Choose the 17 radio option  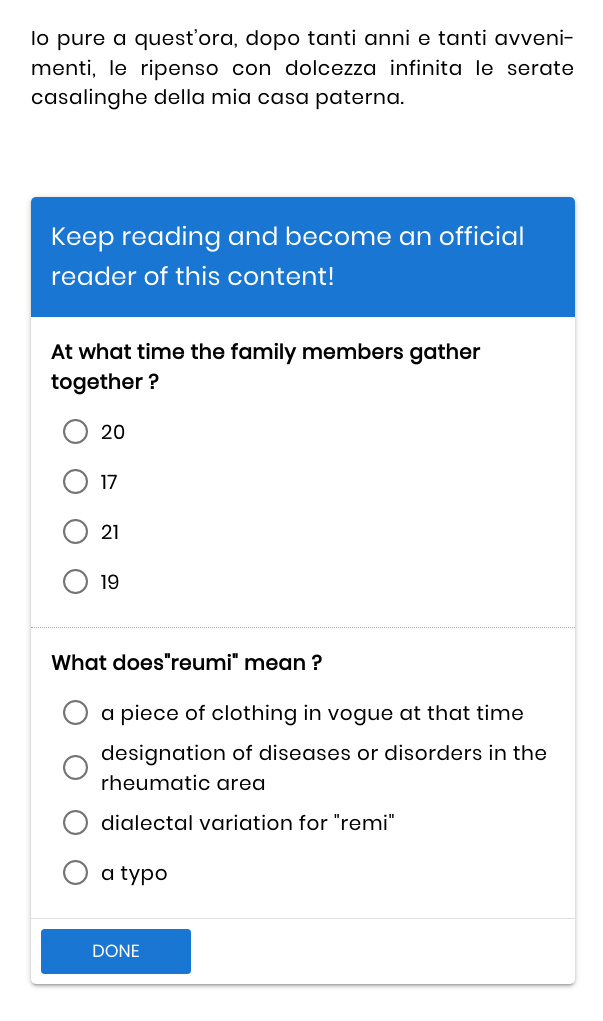coord(76,482)
